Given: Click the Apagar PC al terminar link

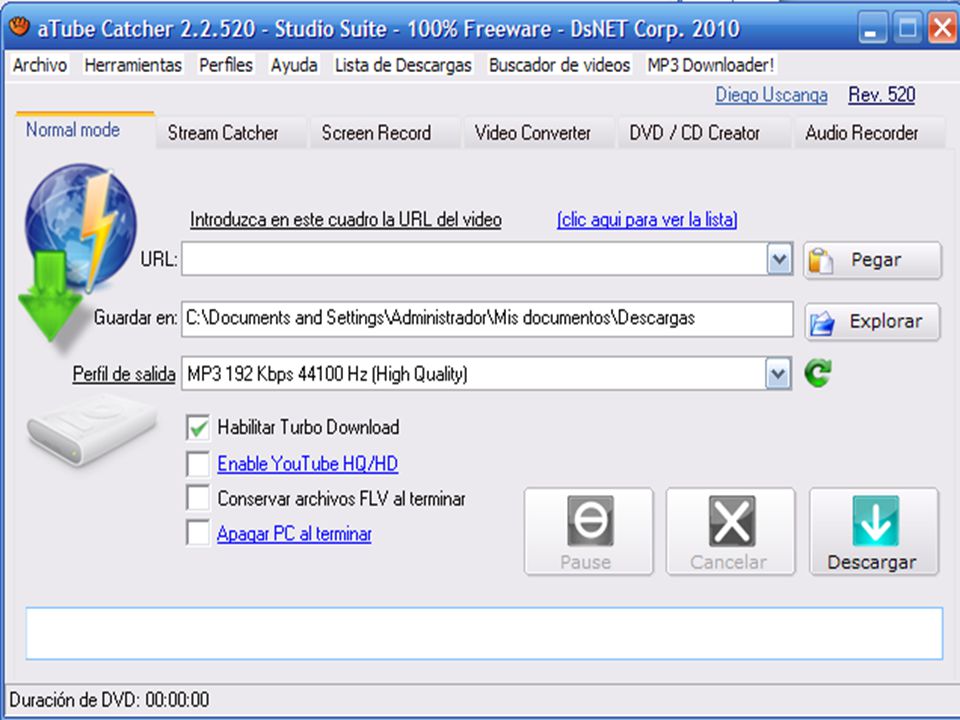Looking at the screenshot, I should point(294,534).
